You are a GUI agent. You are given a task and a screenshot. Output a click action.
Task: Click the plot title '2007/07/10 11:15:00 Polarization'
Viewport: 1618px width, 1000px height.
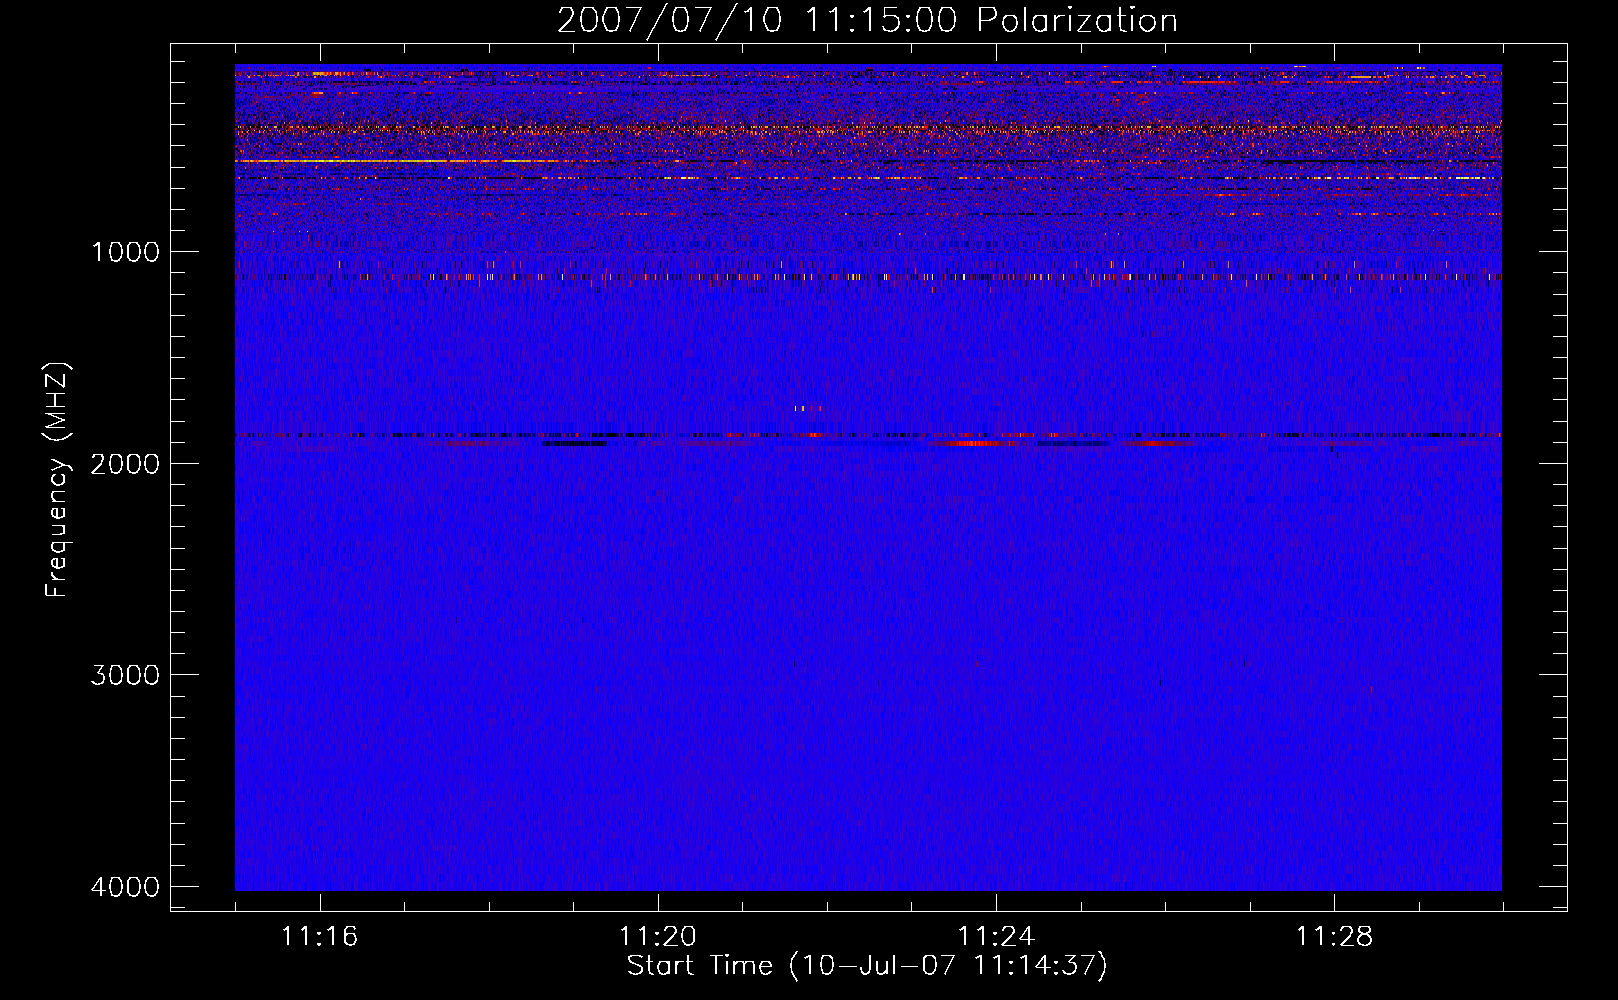(x=867, y=20)
